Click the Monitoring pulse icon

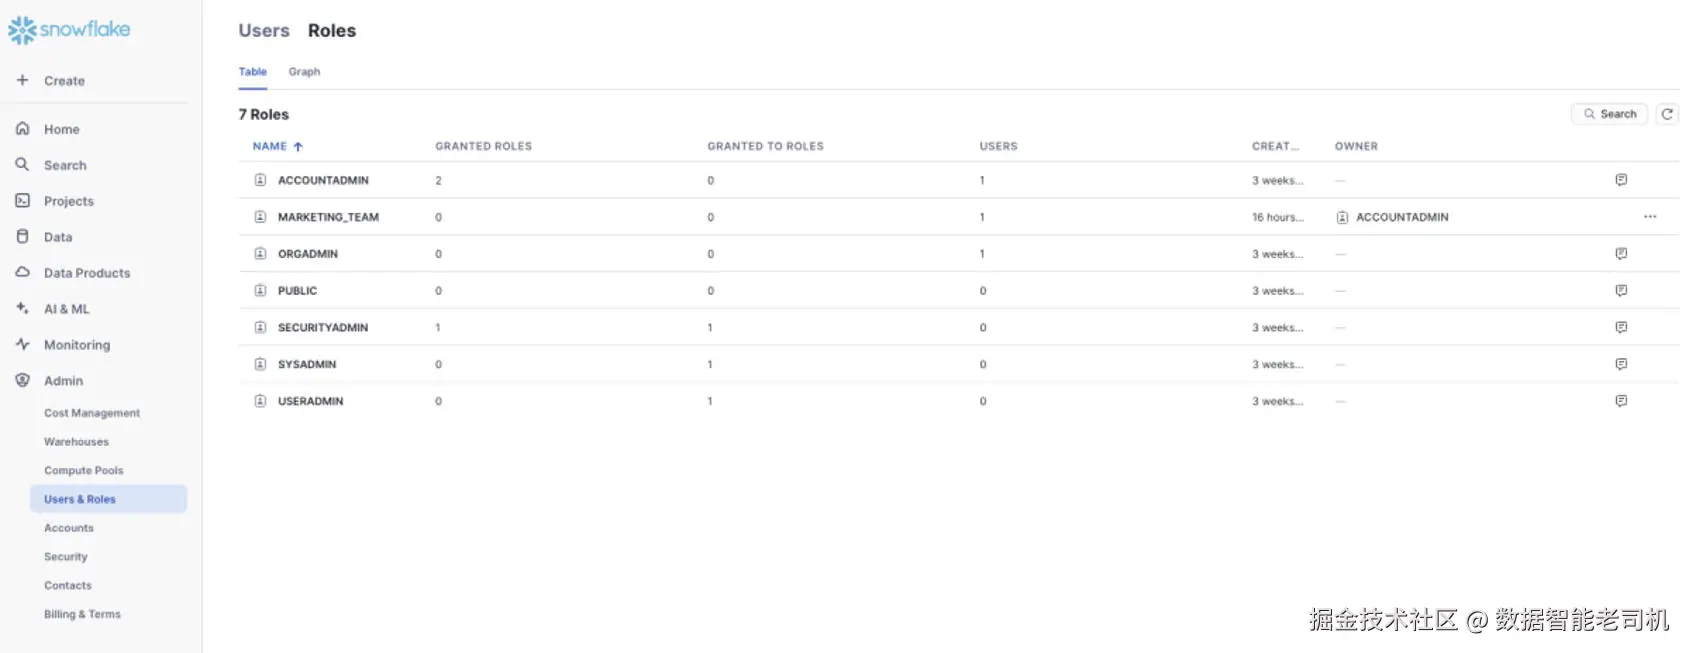click(x=22, y=344)
